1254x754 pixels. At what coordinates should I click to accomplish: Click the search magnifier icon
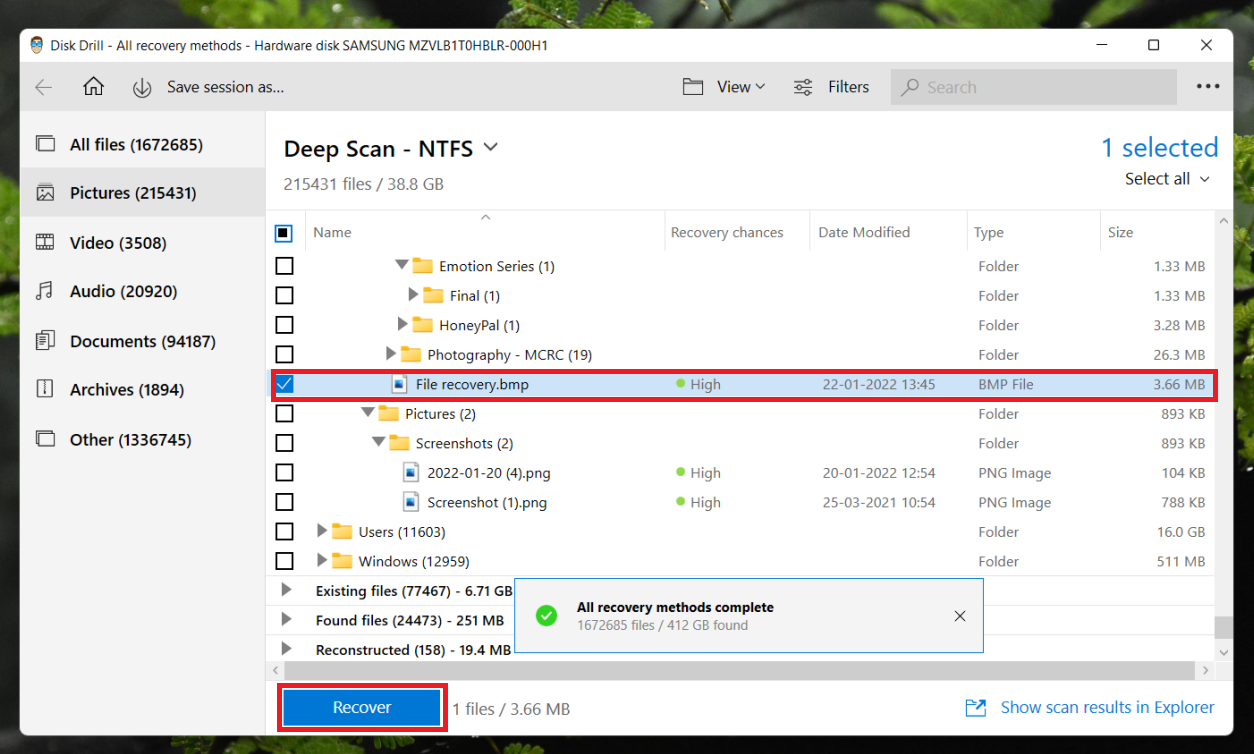[x=908, y=87]
